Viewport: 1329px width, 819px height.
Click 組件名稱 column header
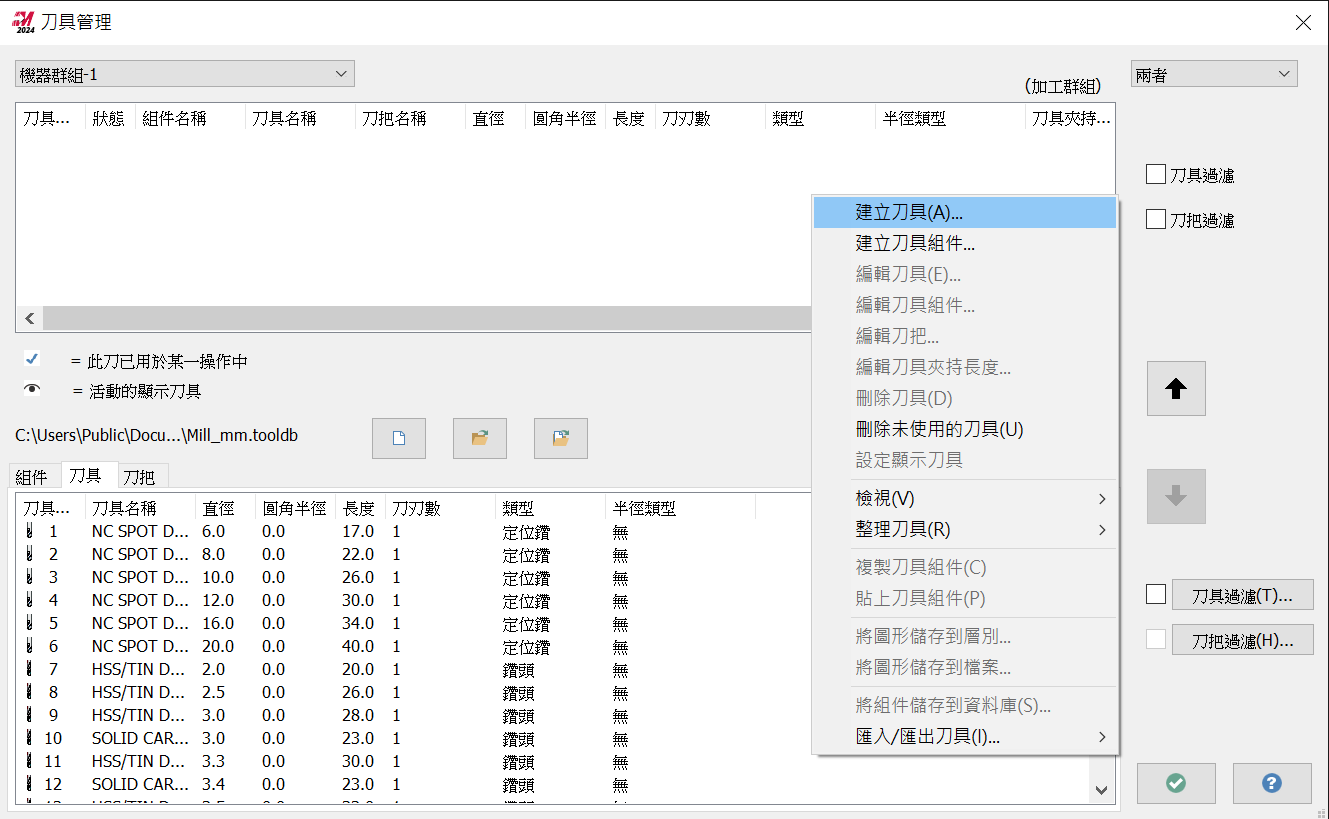[x=190, y=118]
